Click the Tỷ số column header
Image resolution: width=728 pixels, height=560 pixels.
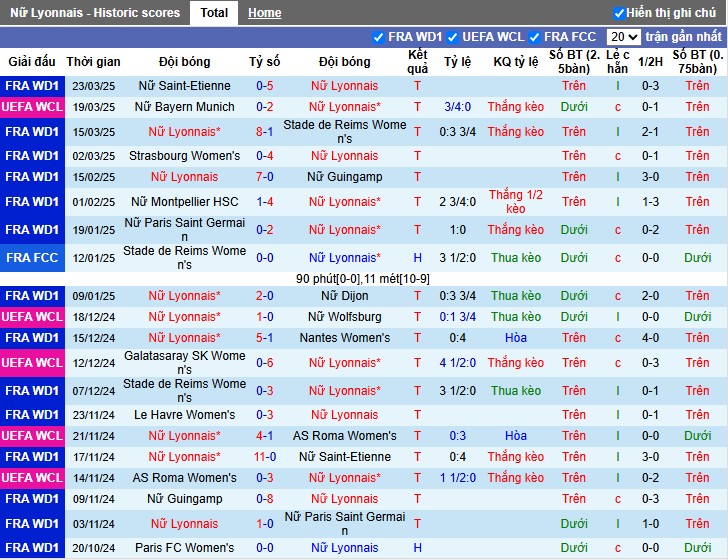pyautogui.click(x=265, y=61)
